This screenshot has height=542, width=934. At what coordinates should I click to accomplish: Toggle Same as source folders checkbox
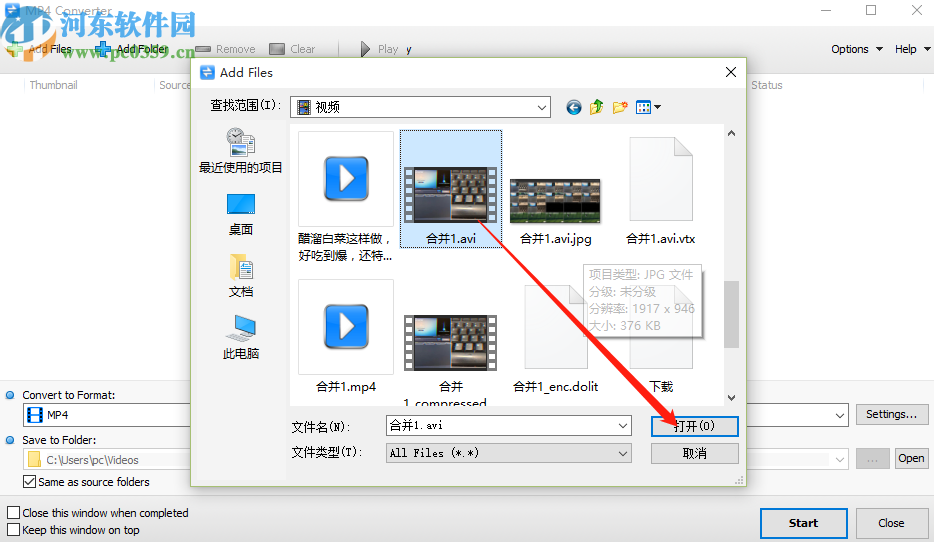pyautogui.click(x=29, y=481)
